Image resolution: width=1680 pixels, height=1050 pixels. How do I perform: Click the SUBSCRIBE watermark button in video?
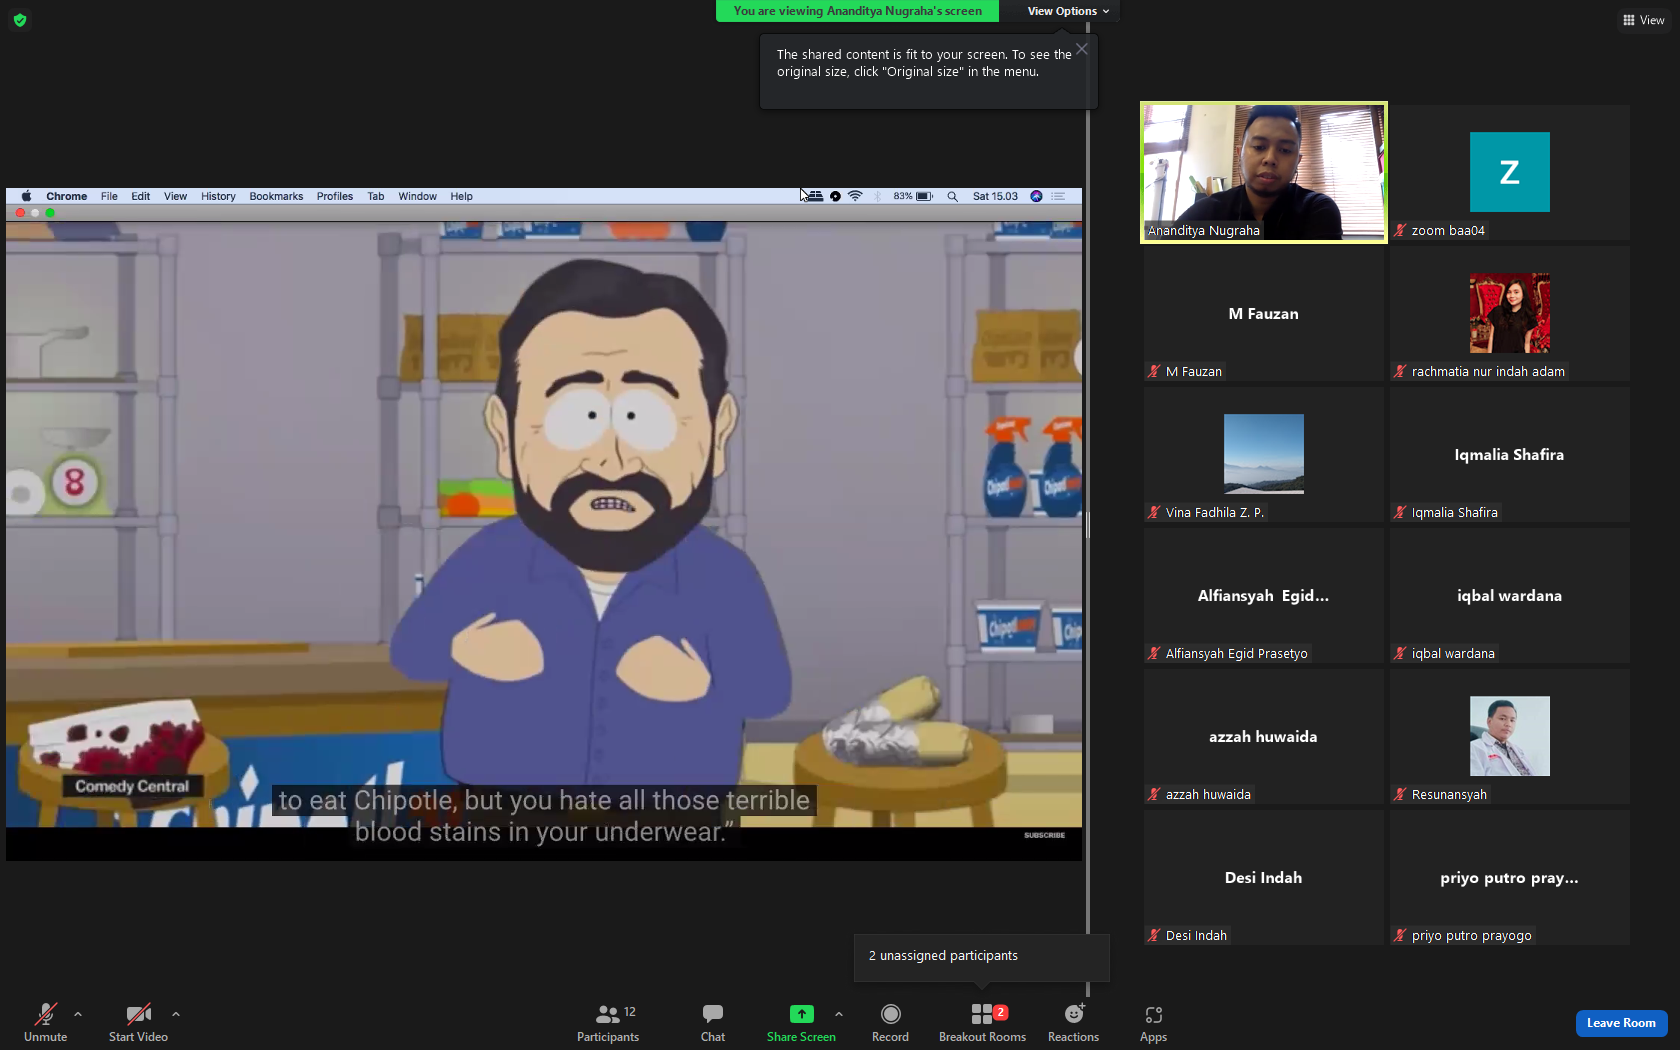[1044, 835]
